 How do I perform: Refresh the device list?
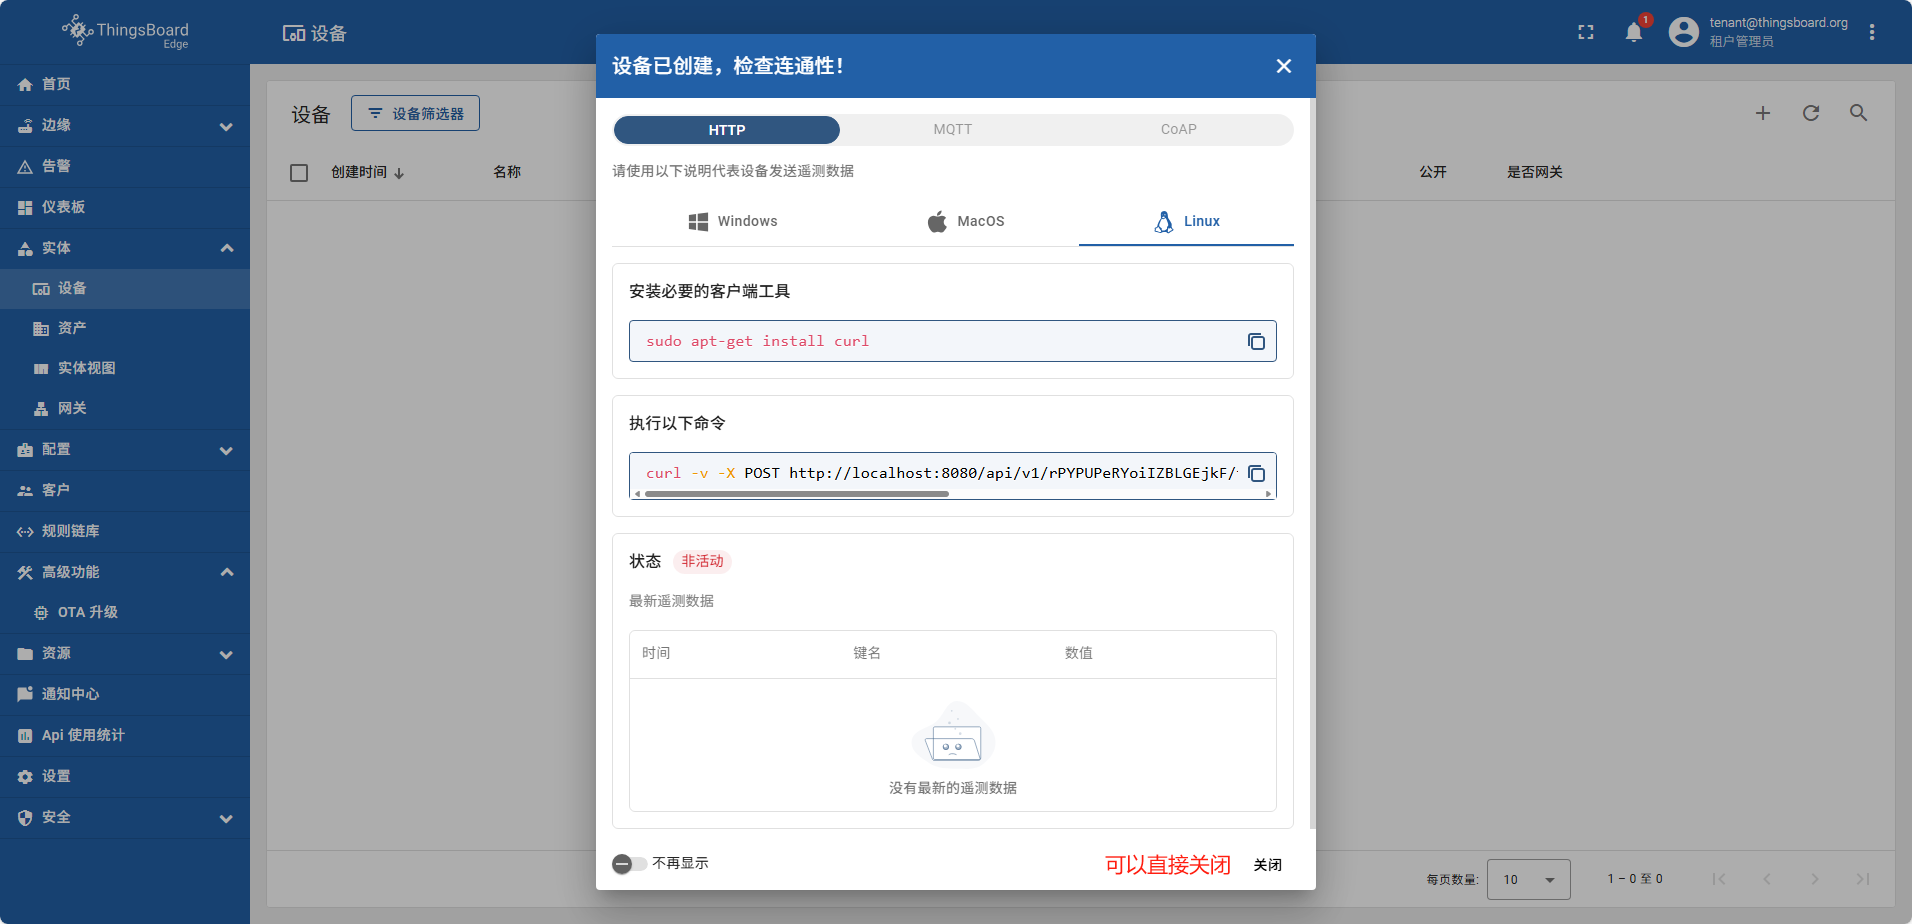pyautogui.click(x=1810, y=114)
